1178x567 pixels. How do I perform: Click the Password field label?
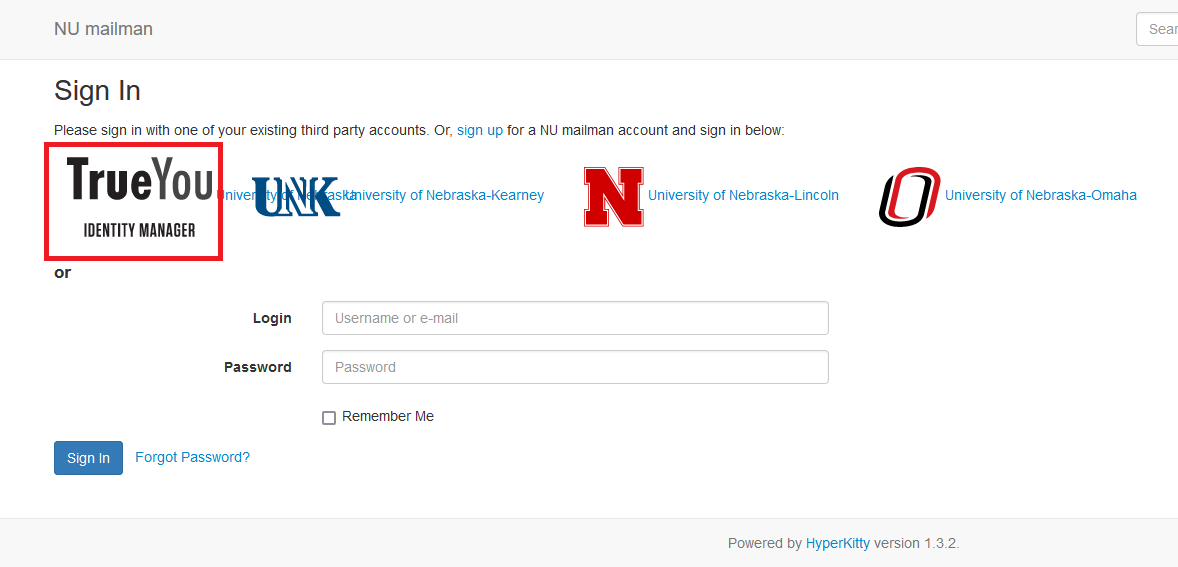tap(258, 367)
